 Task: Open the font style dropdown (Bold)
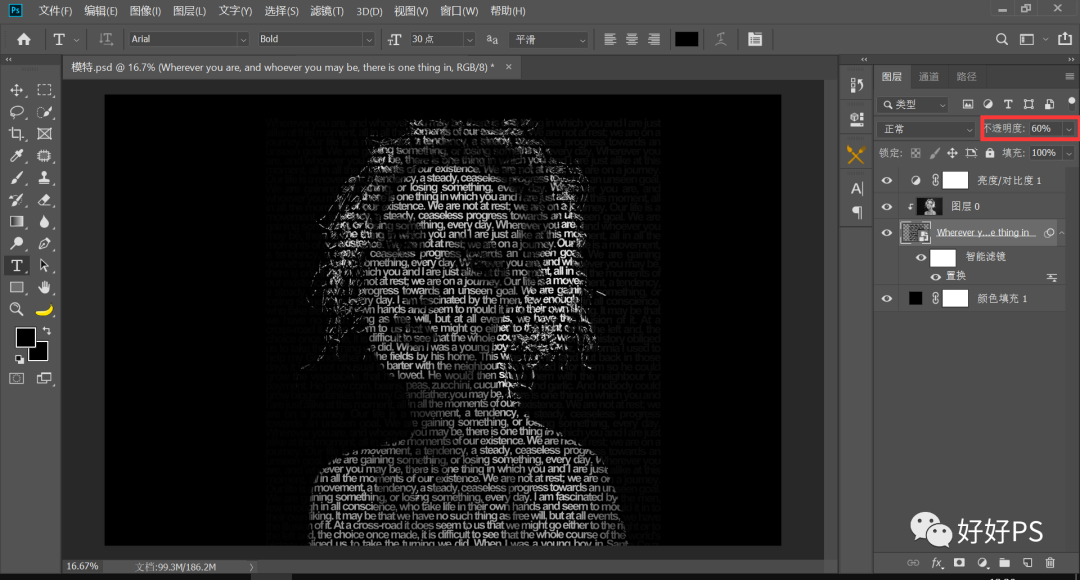click(x=368, y=40)
